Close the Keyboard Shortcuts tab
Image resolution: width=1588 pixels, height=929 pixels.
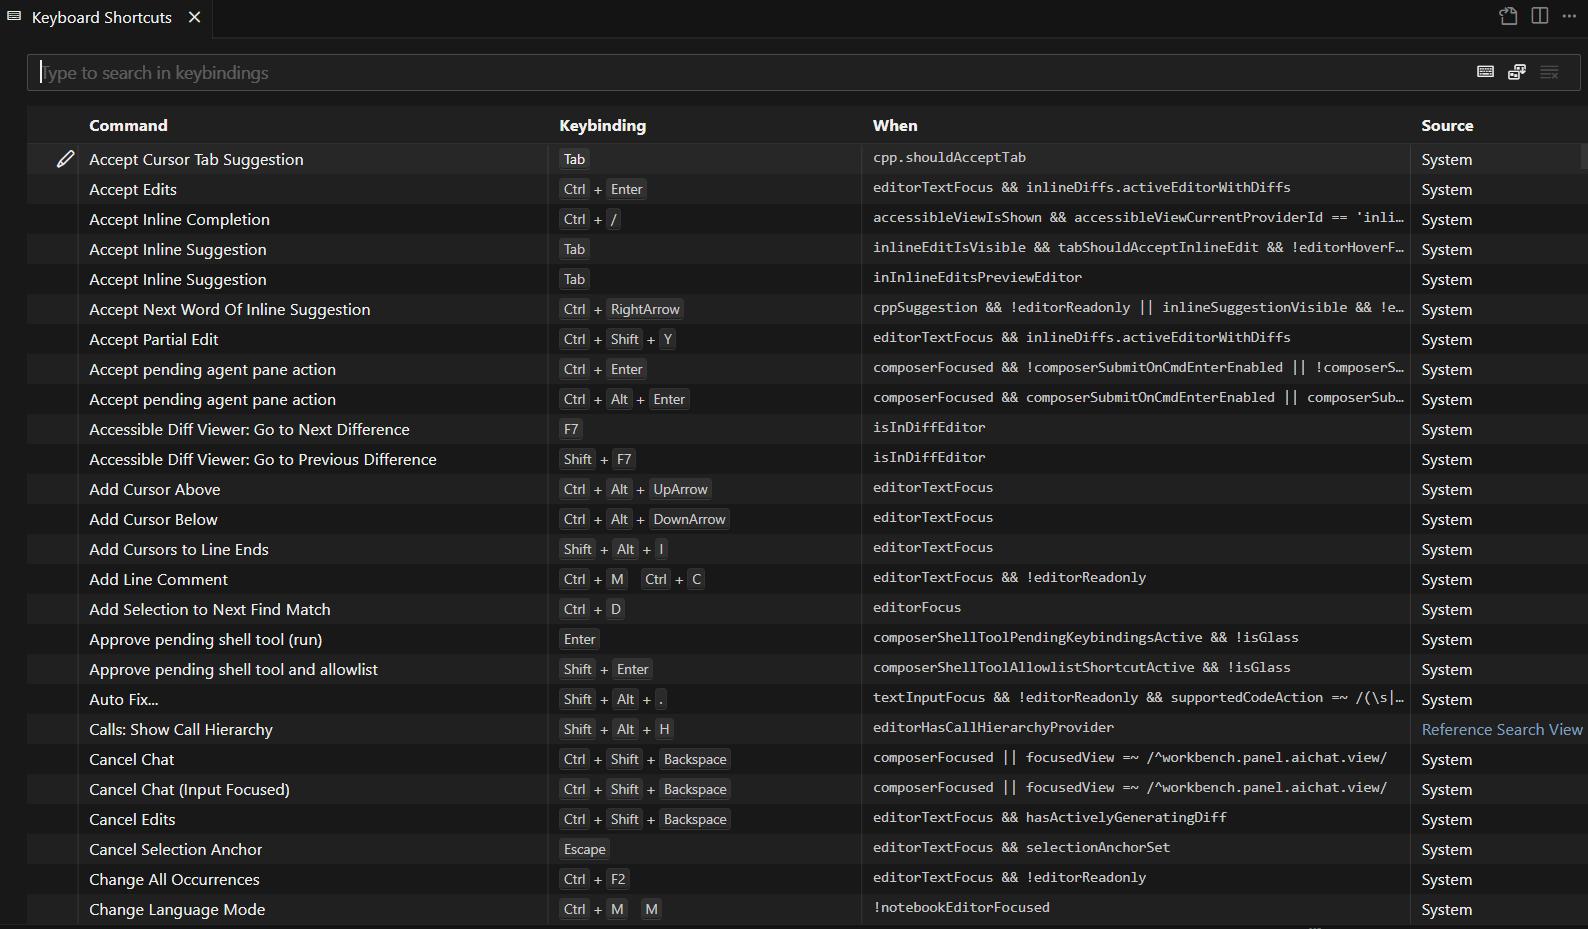195,17
